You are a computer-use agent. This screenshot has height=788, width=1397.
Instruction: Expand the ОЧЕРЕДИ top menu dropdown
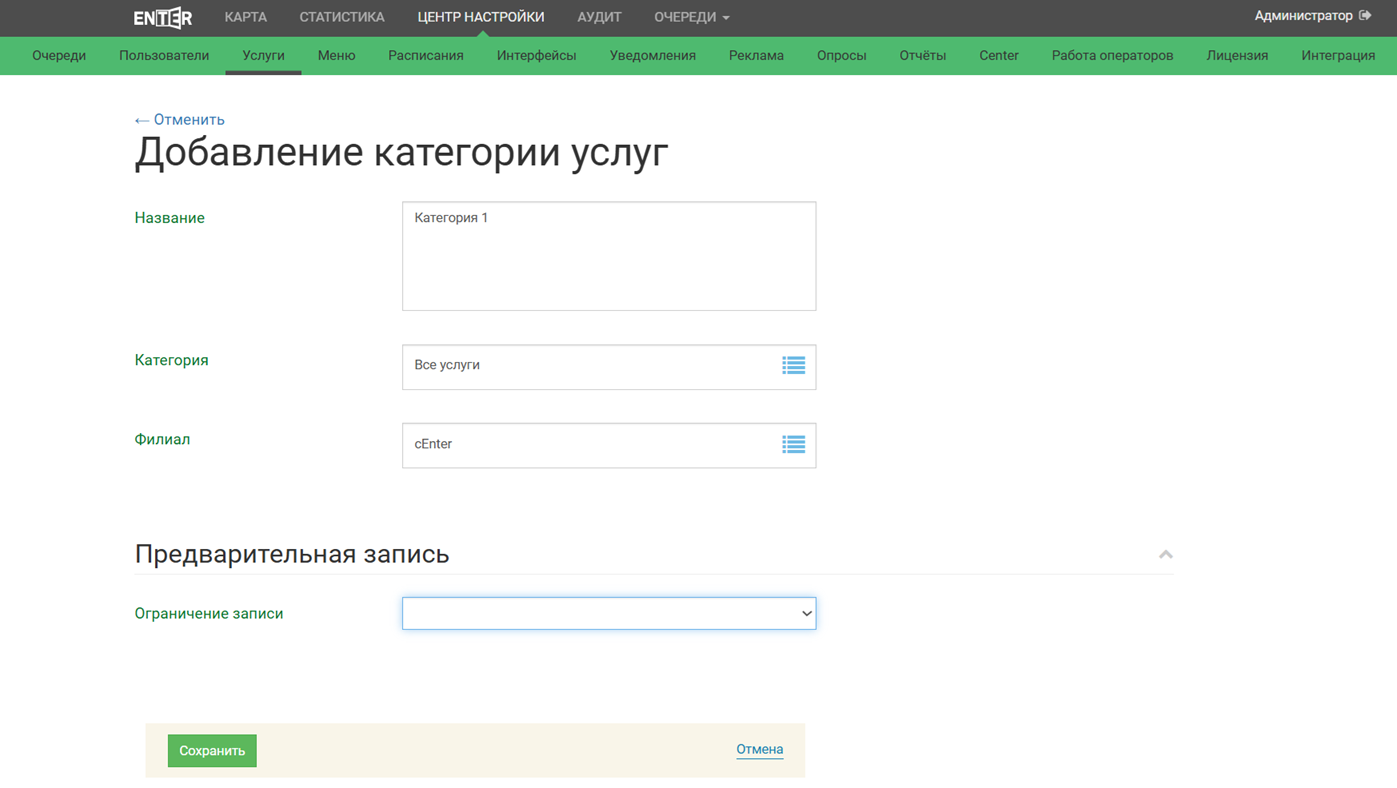coord(691,17)
